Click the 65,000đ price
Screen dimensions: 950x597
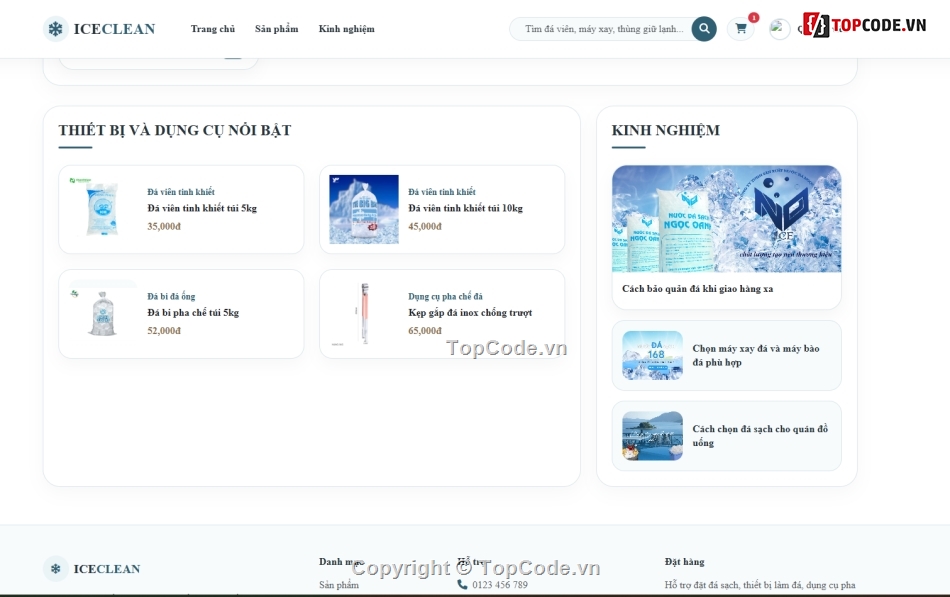425,331
